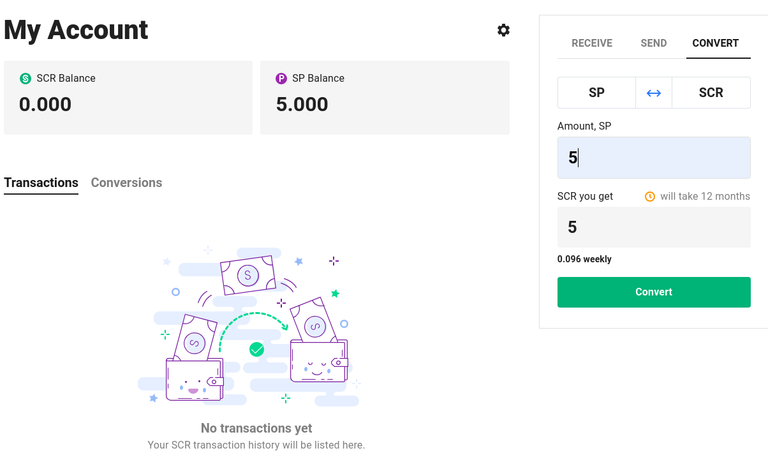Click the purple SP balance icon
Image resolution: width=768 pixels, height=471 pixels.
[x=281, y=78]
